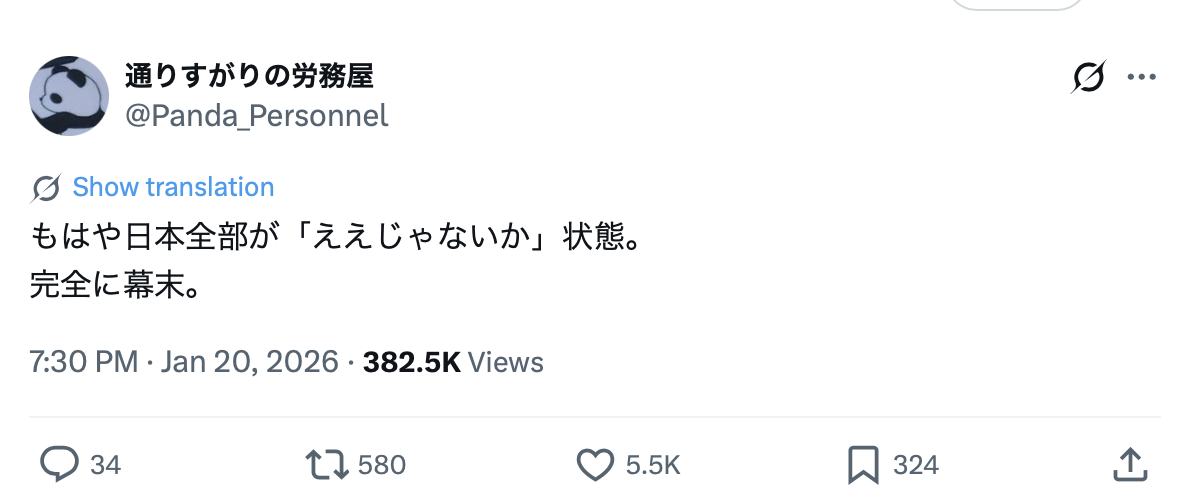This screenshot has height=504, width=1190.
Task: Click the 5.5K likes count
Action: click(652, 464)
